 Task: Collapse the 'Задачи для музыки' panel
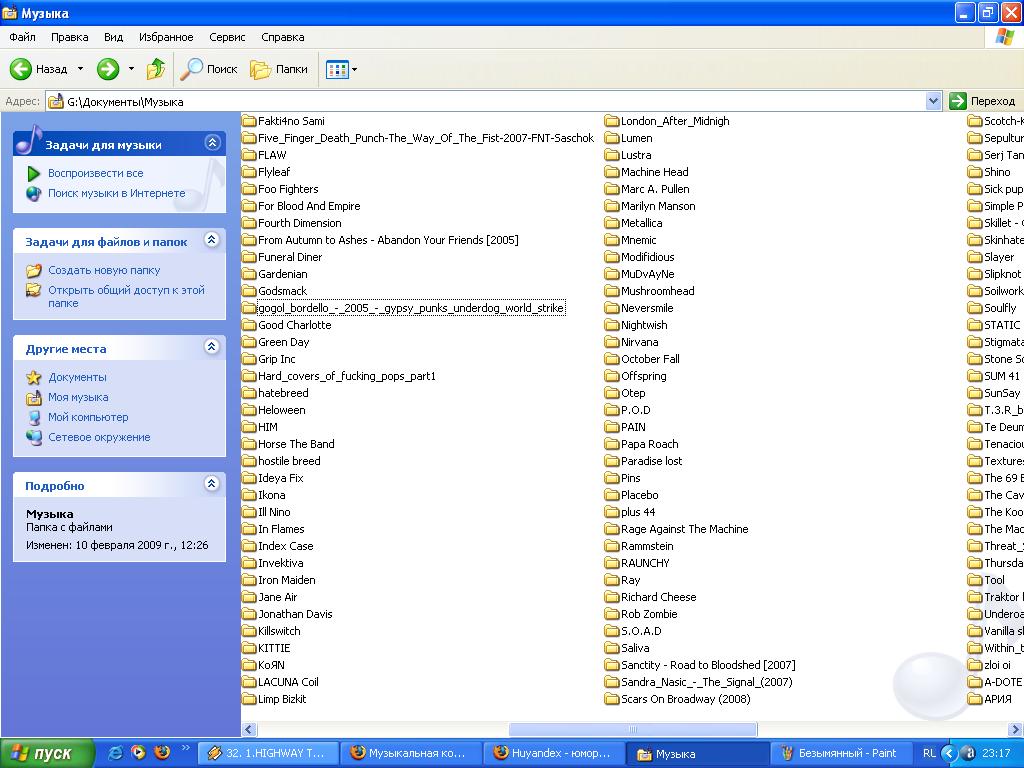[x=211, y=143]
